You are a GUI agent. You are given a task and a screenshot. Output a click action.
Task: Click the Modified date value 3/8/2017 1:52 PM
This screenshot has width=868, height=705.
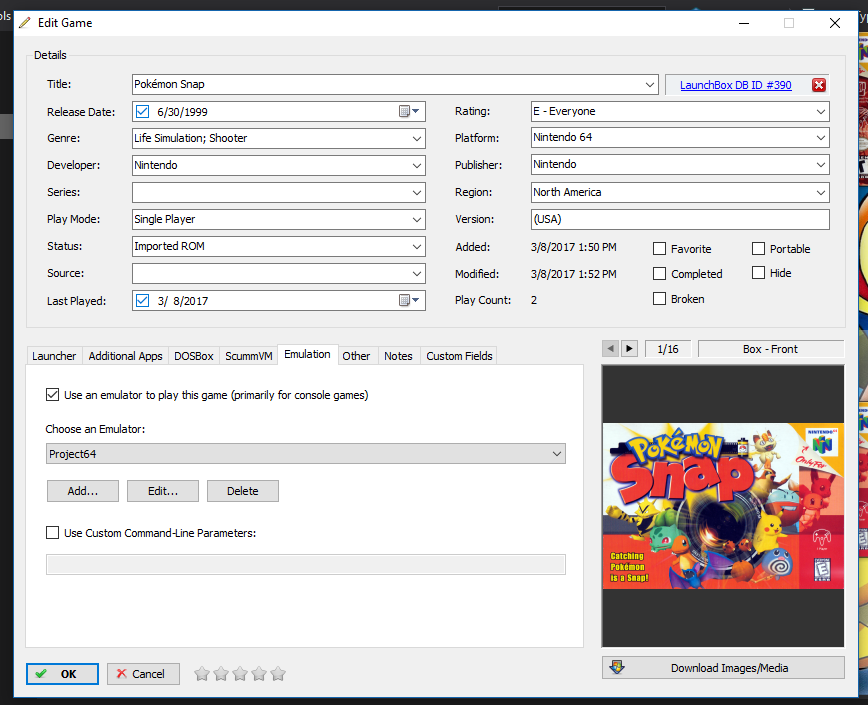tap(574, 274)
